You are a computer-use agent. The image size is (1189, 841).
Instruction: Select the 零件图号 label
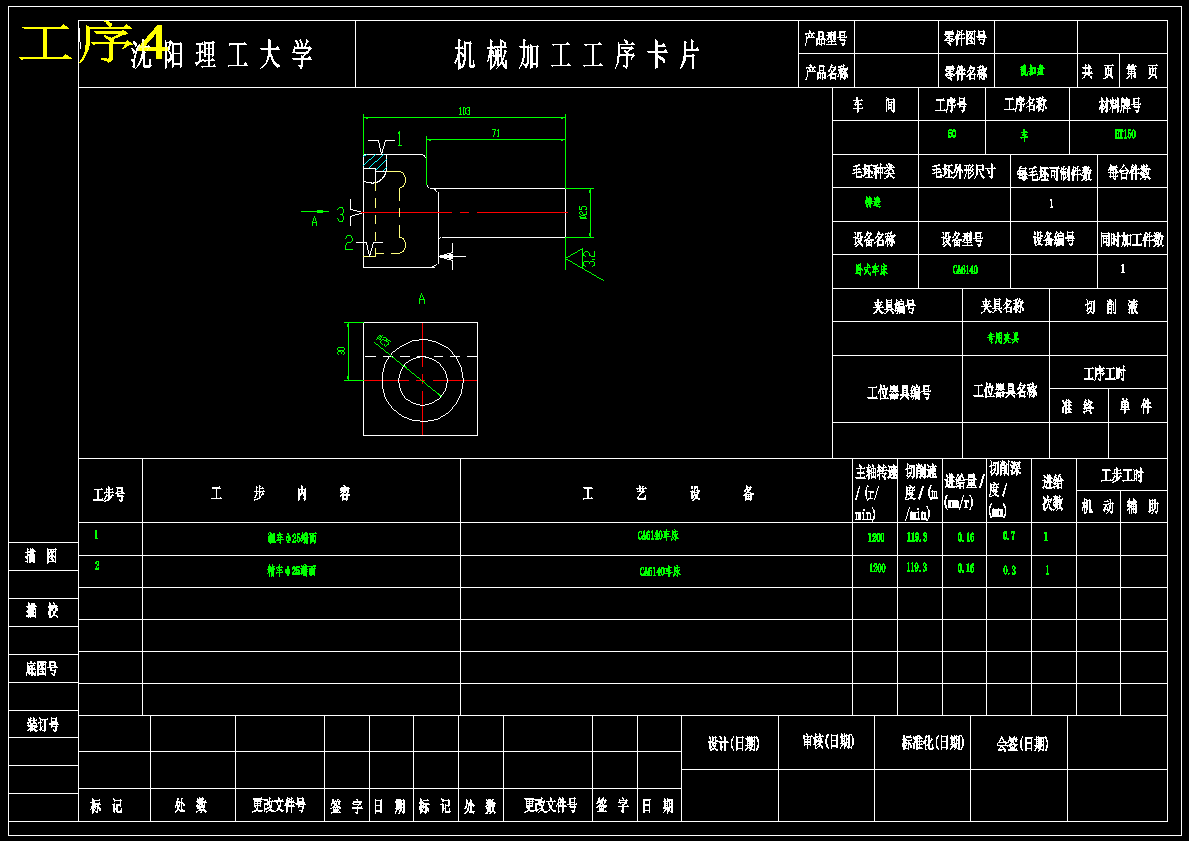point(965,38)
